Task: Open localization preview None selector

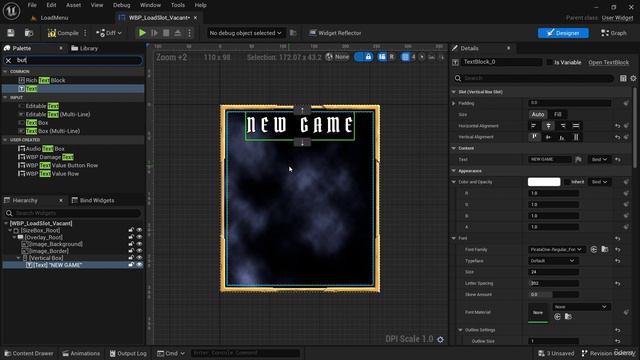Action: click(x=338, y=57)
